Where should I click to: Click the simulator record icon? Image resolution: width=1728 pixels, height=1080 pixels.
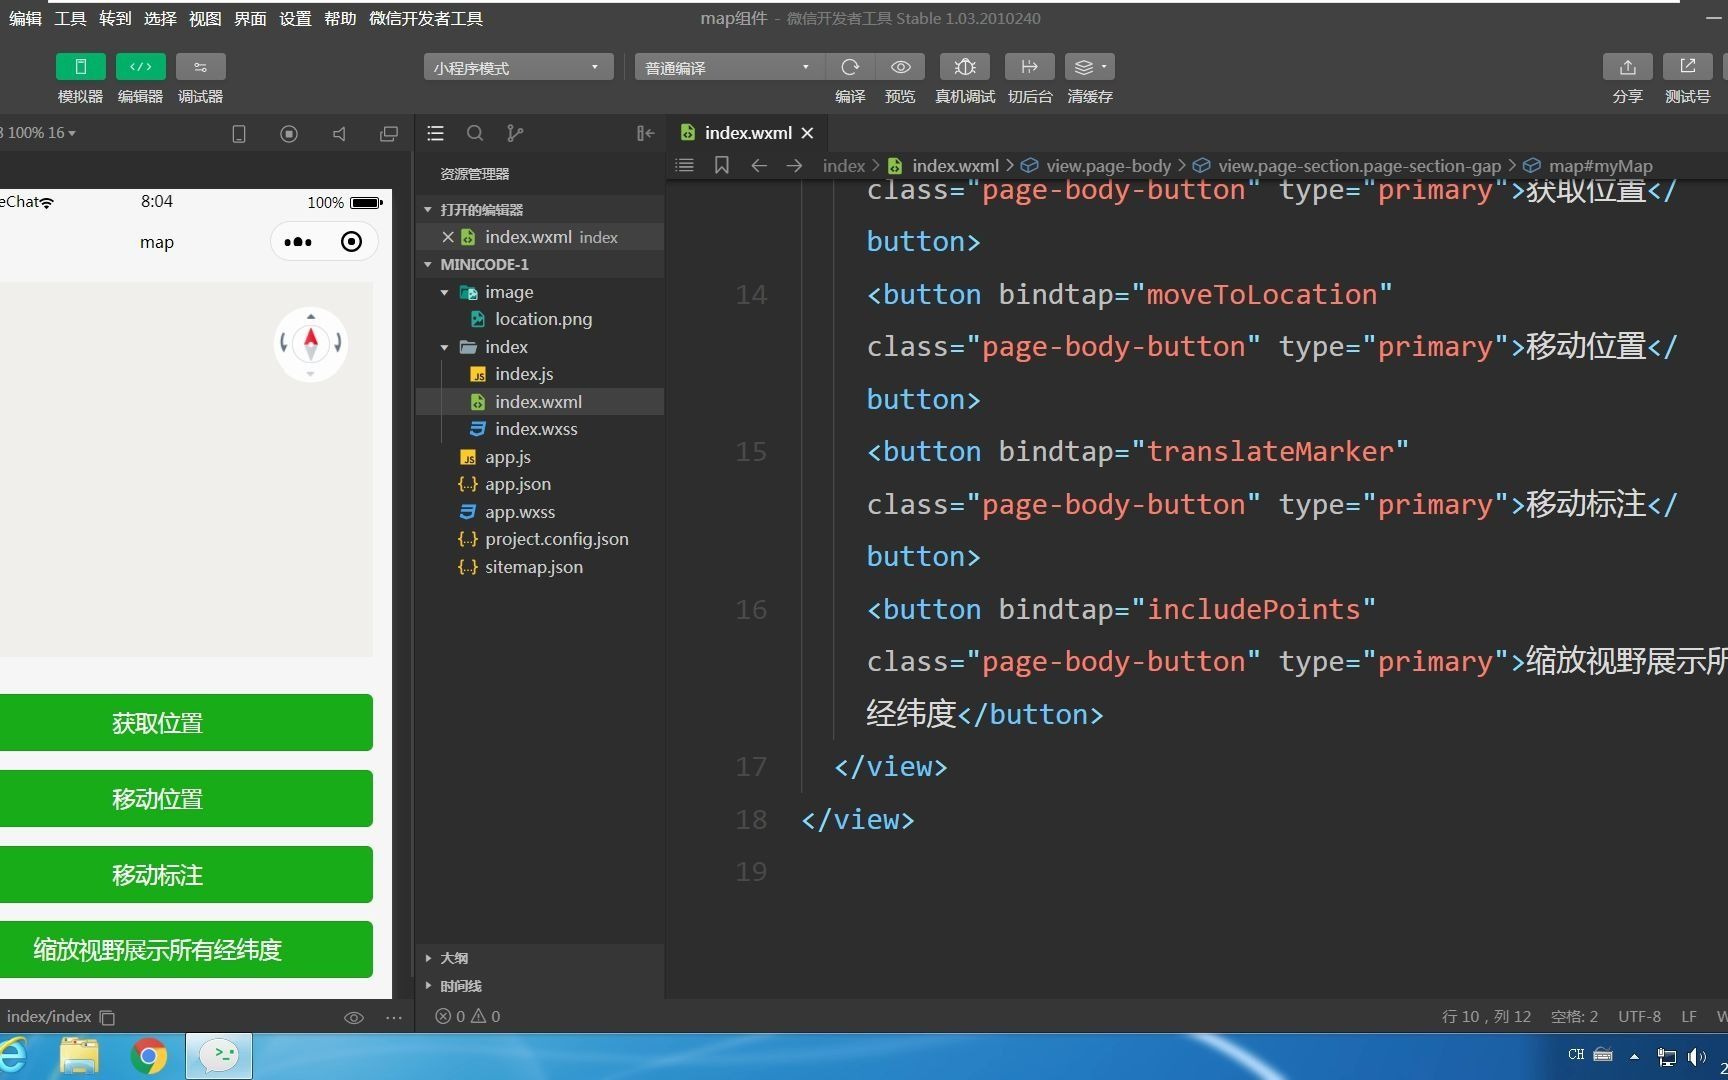289,134
